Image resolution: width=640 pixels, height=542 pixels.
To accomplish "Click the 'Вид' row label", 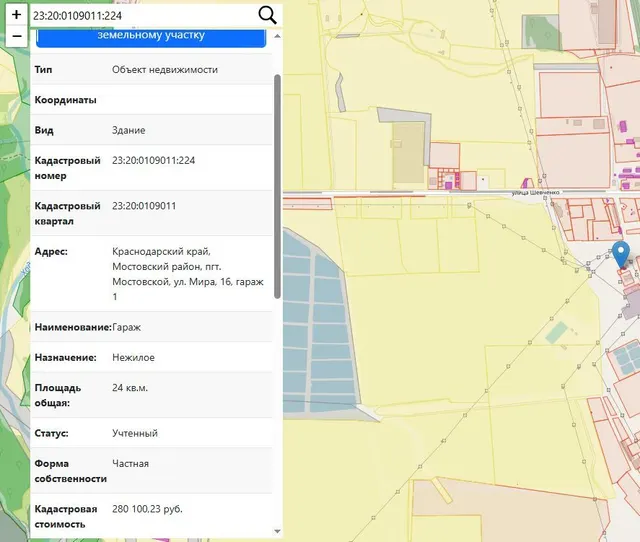I will 44,130.
